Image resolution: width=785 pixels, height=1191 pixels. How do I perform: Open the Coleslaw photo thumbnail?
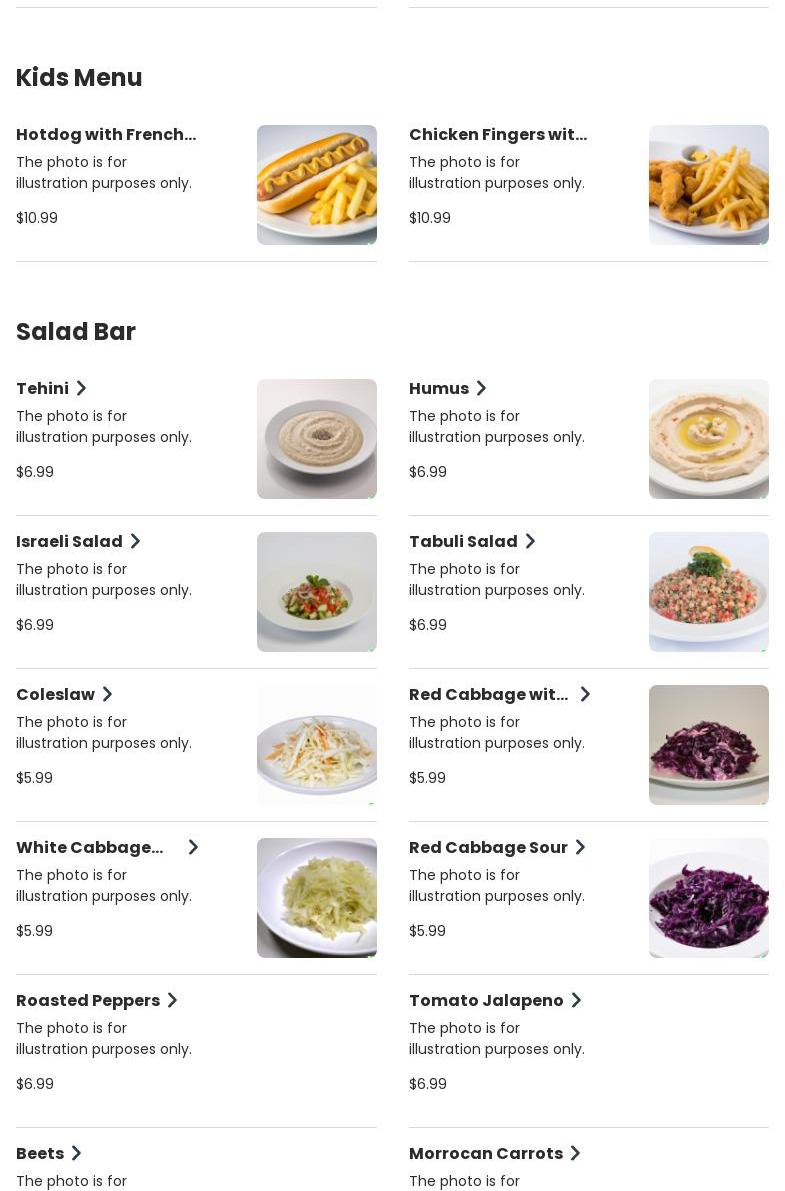coord(316,745)
